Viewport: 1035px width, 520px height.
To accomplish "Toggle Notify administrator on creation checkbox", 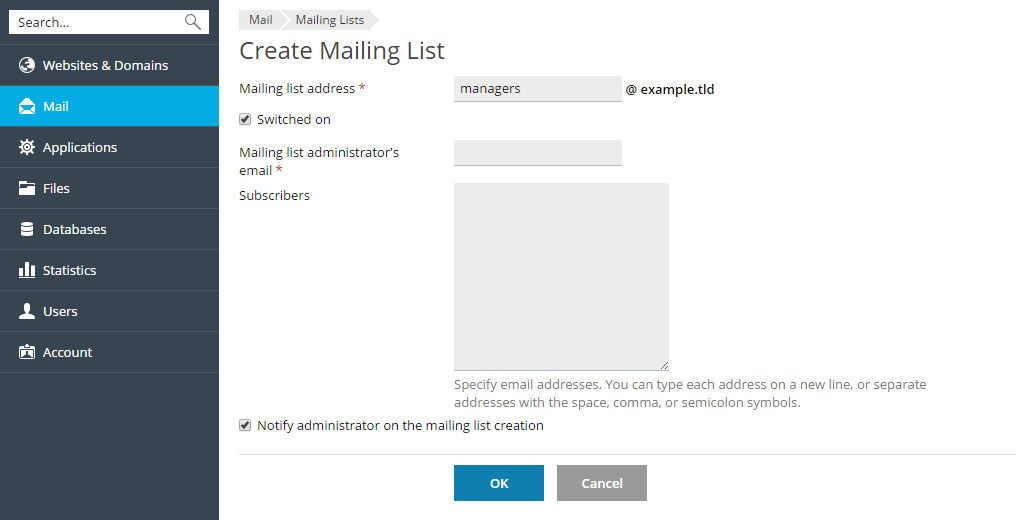I will click(x=245, y=425).
